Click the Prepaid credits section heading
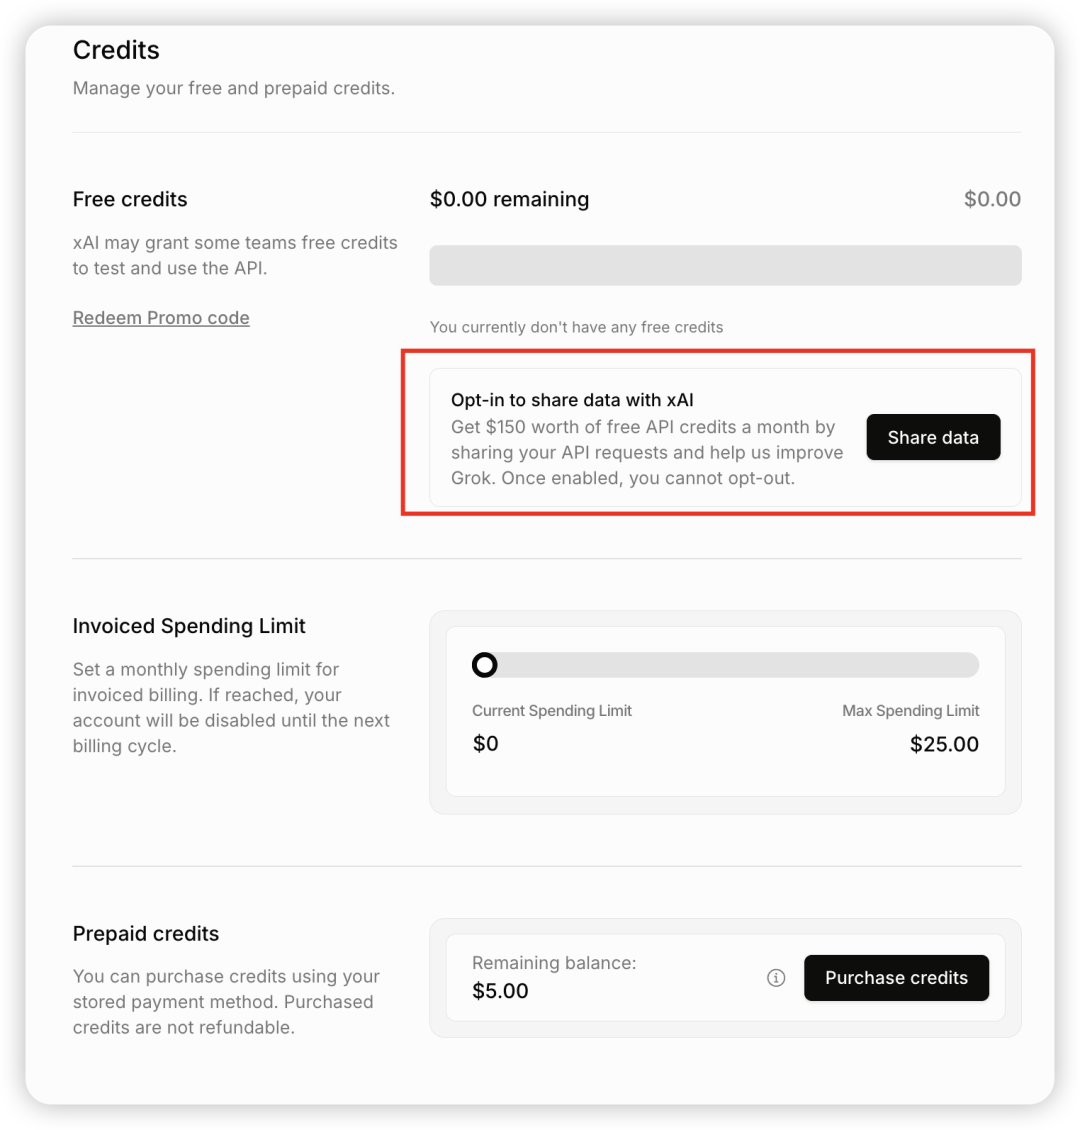Screen dimensions: 1080x1130 (146, 934)
